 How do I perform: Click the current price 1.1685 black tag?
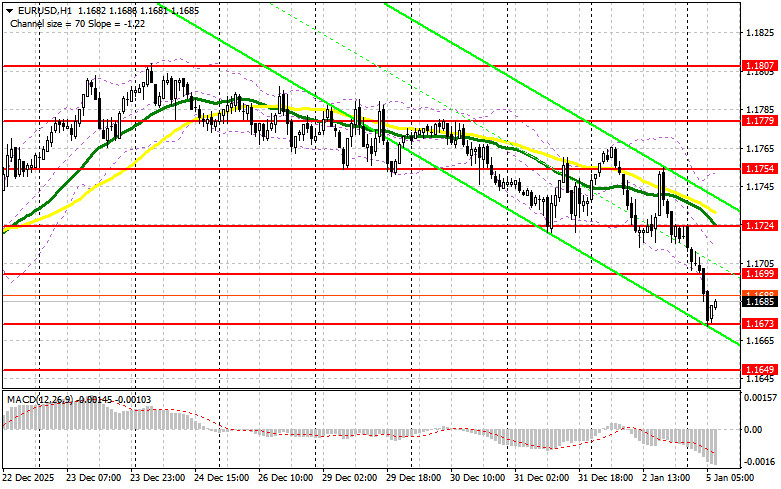[758, 300]
